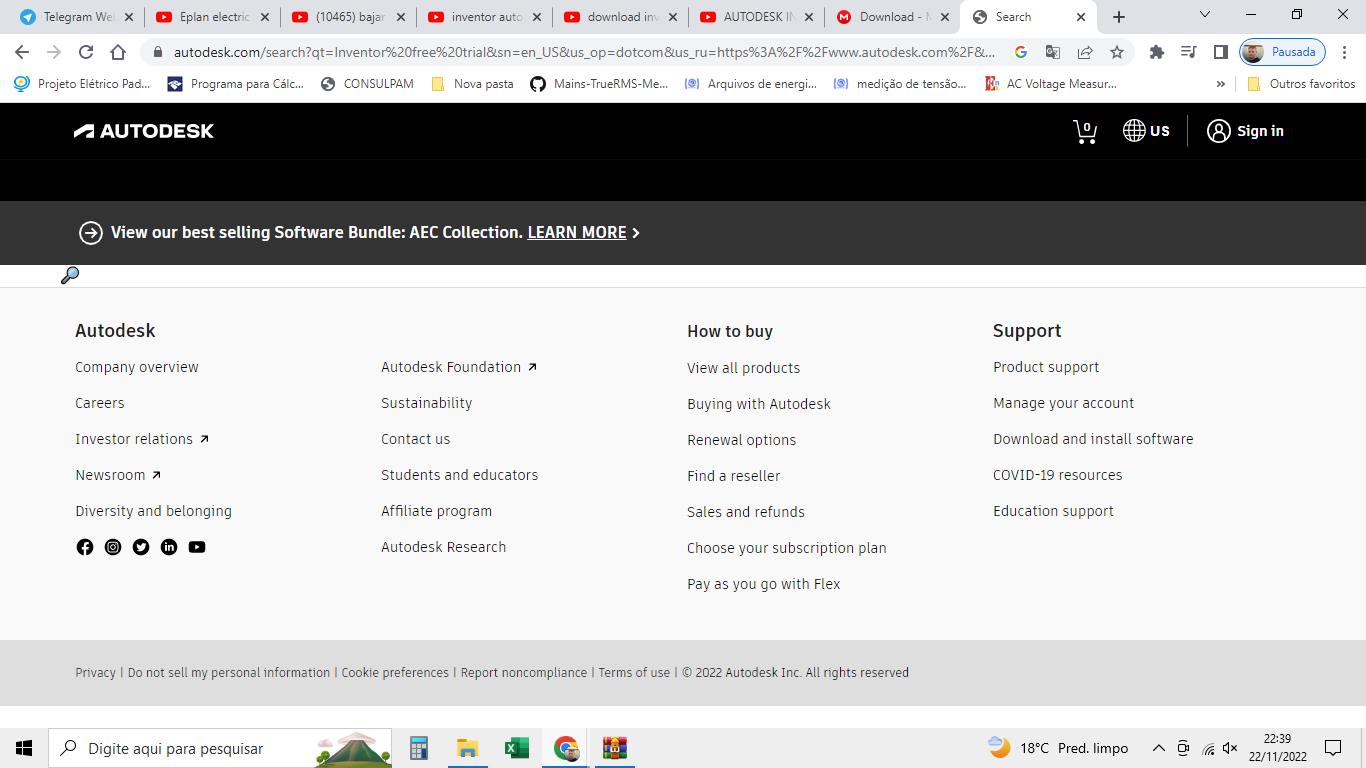Open Autodesk LinkedIn page icon
This screenshot has height=768, width=1366.
(x=169, y=547)
